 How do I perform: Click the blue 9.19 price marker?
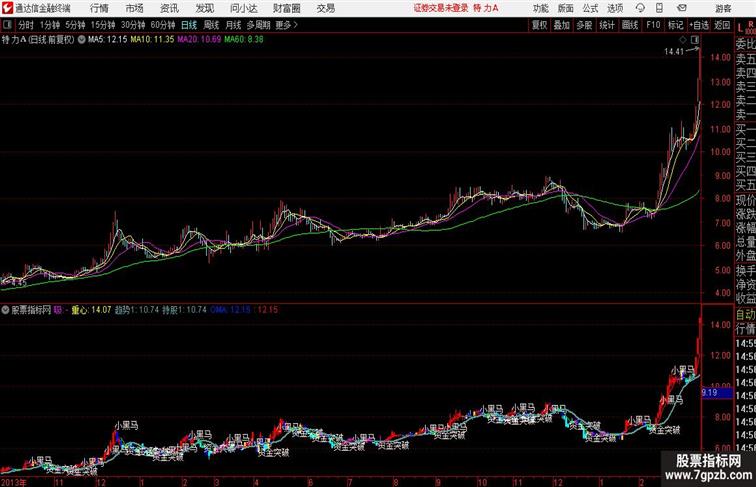(716, 393)
